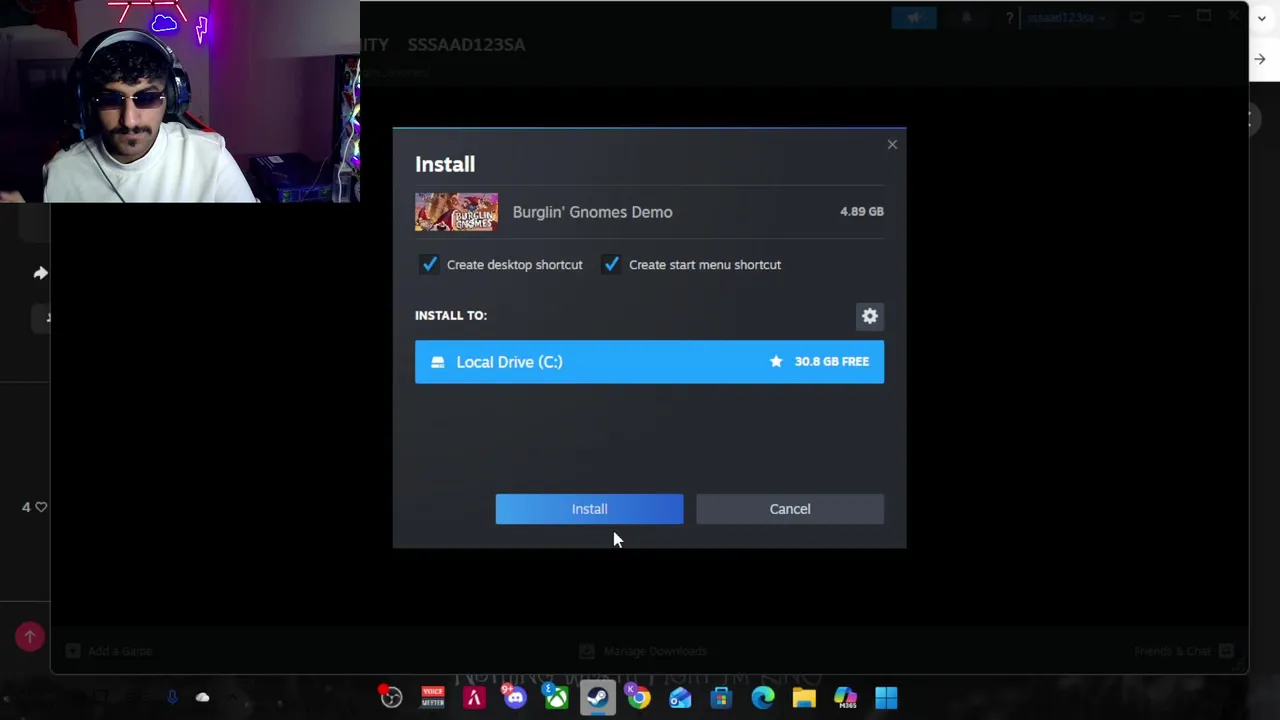Screen dimensions: 1280x720
Task: Uncheck Create desktop shortcut
Action: 429,265
